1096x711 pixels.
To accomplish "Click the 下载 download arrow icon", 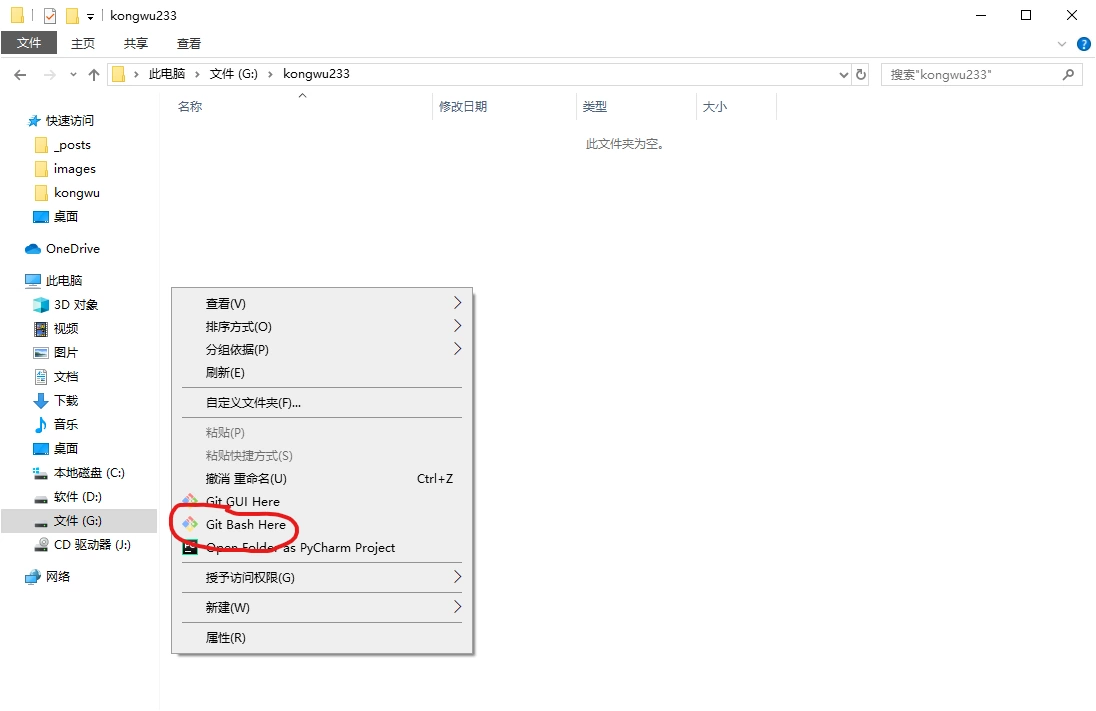I will [41, 401].
